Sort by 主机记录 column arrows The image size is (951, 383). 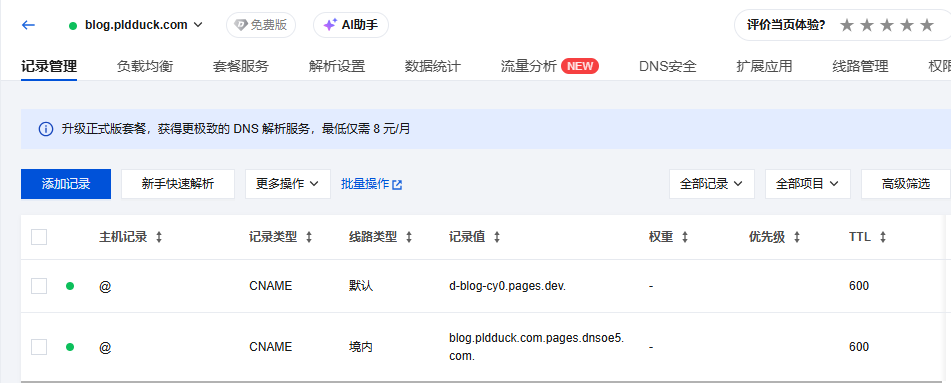159,237
